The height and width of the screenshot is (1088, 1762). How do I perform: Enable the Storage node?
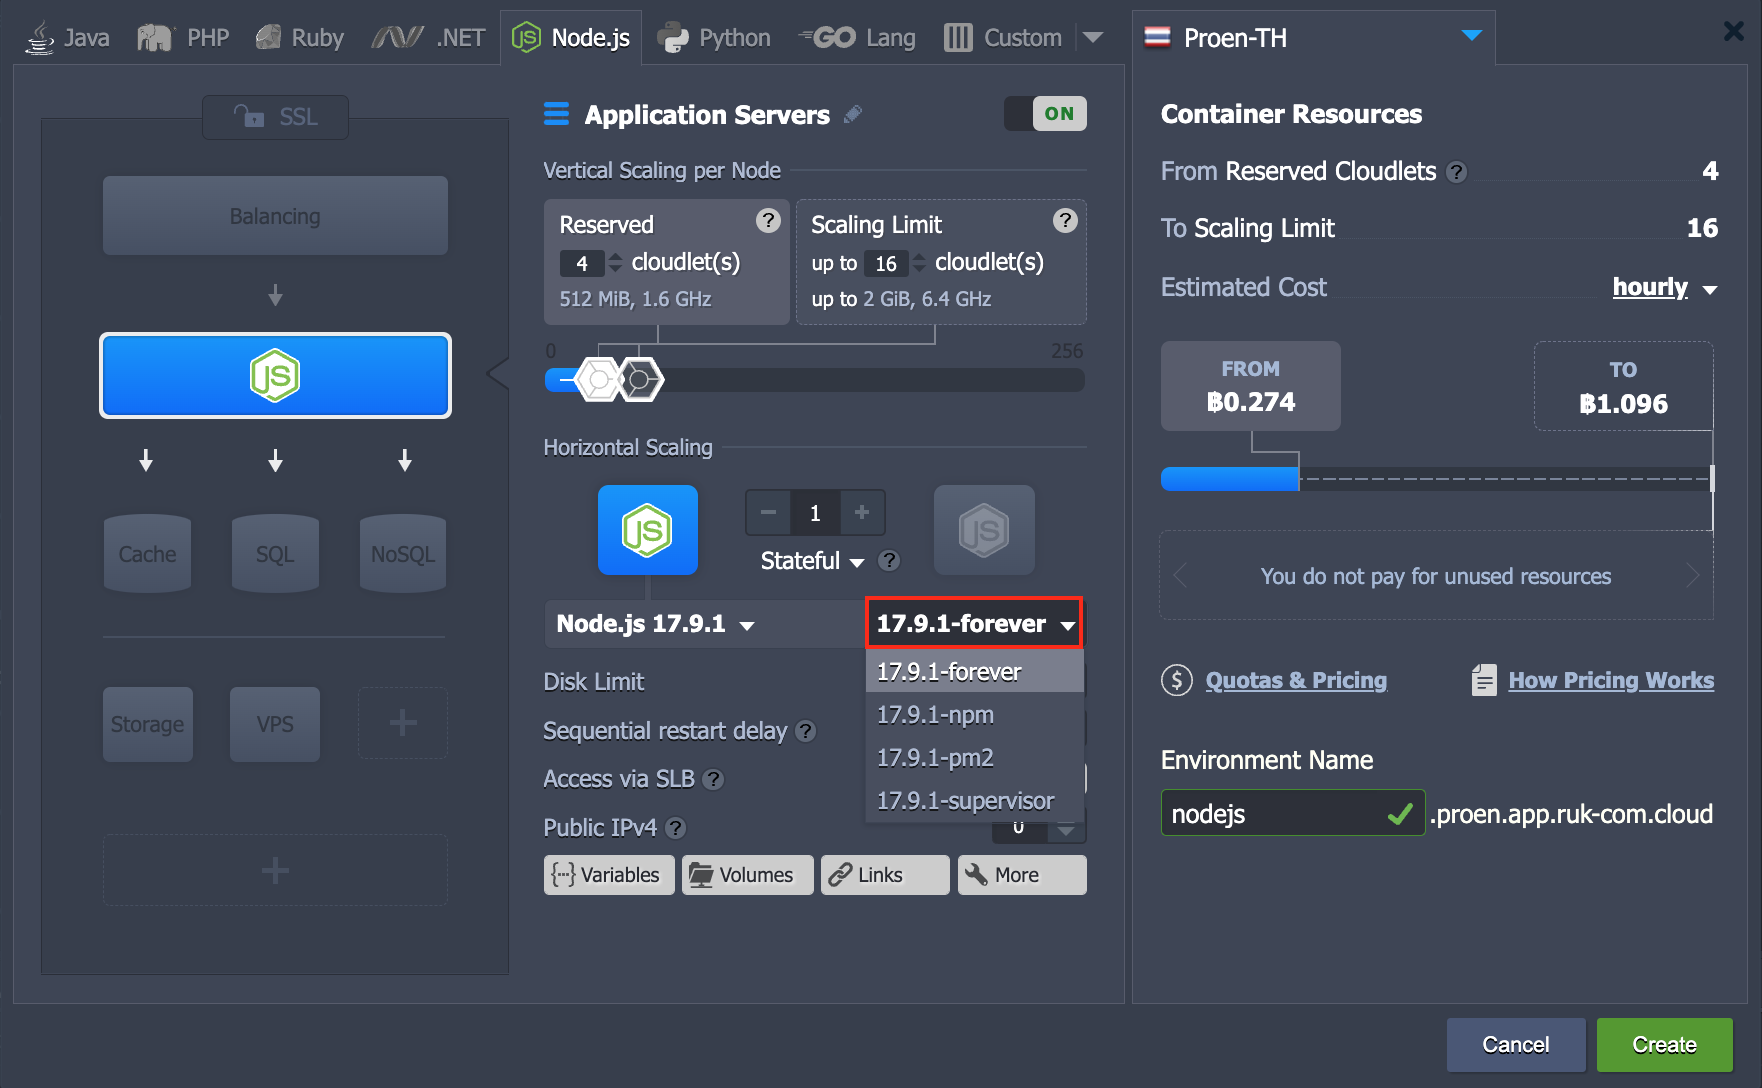pos(147,724)
